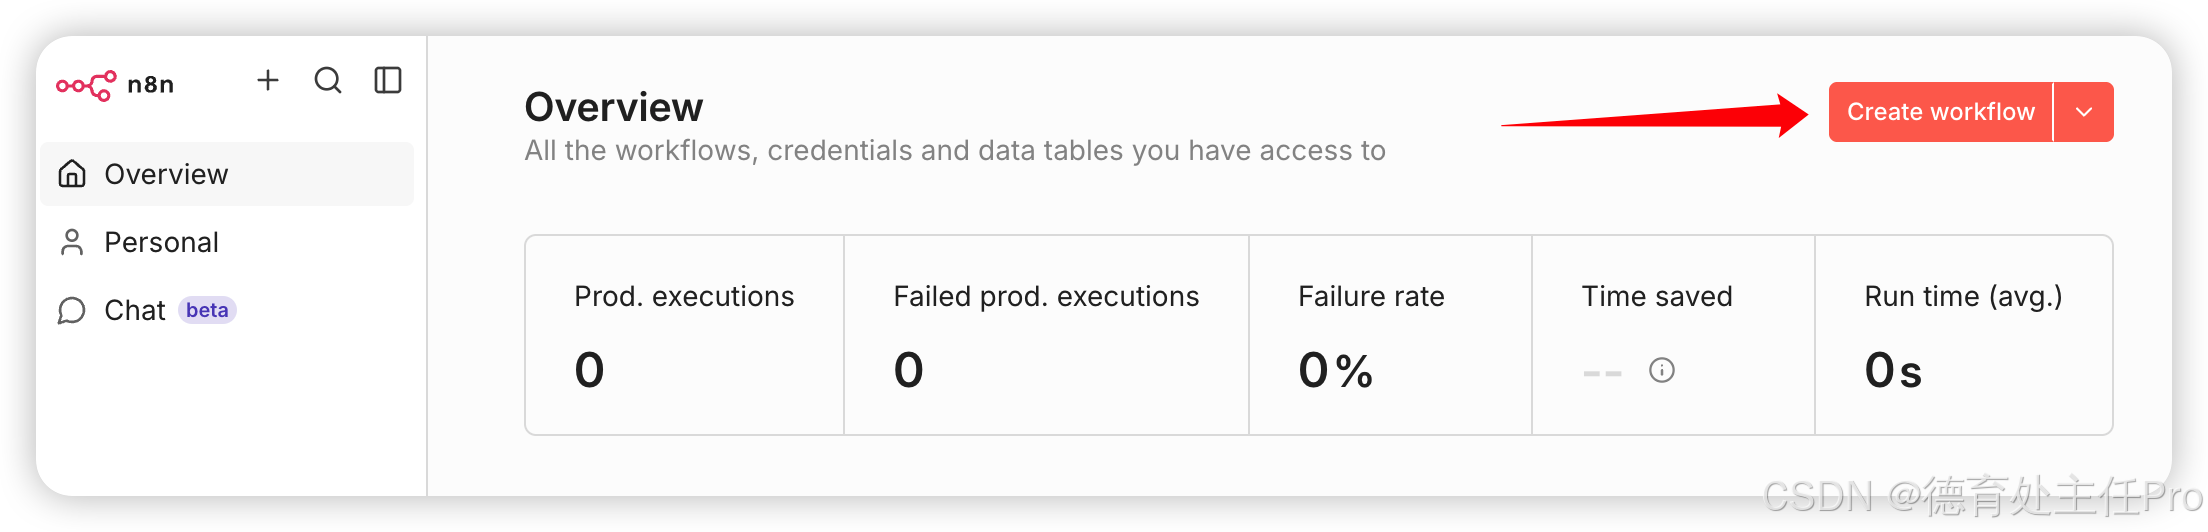Image resolution: width=2208 pixels, height=532 pixels.
Task: Open search with the magnifier icon
Action: tap(328, 81)
